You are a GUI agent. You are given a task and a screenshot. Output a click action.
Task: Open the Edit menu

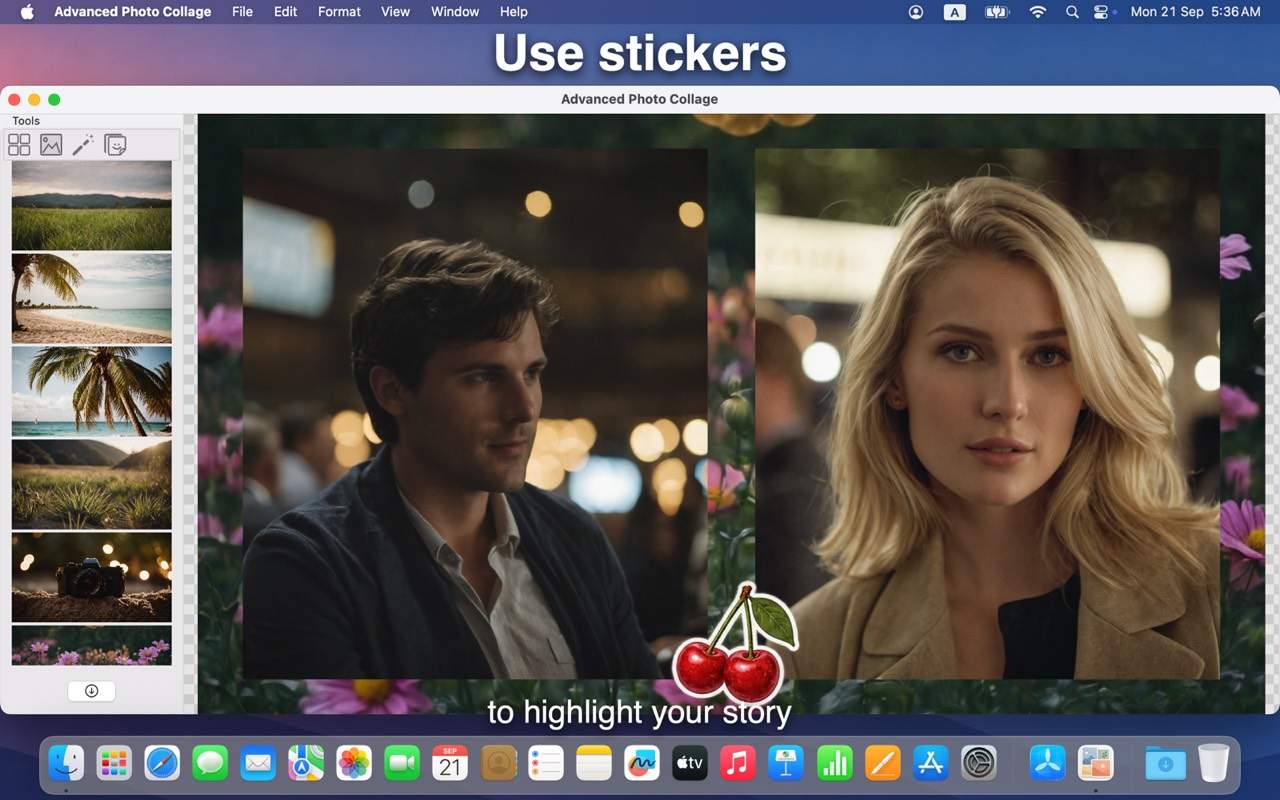[285, 12]
